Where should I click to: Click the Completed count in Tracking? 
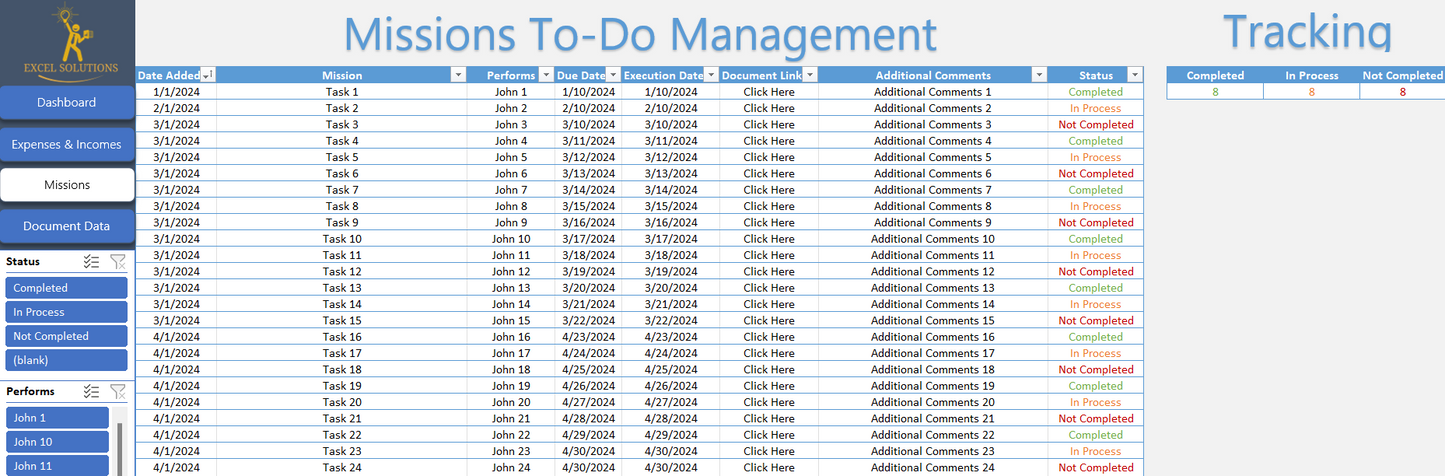pos(1215,92)
